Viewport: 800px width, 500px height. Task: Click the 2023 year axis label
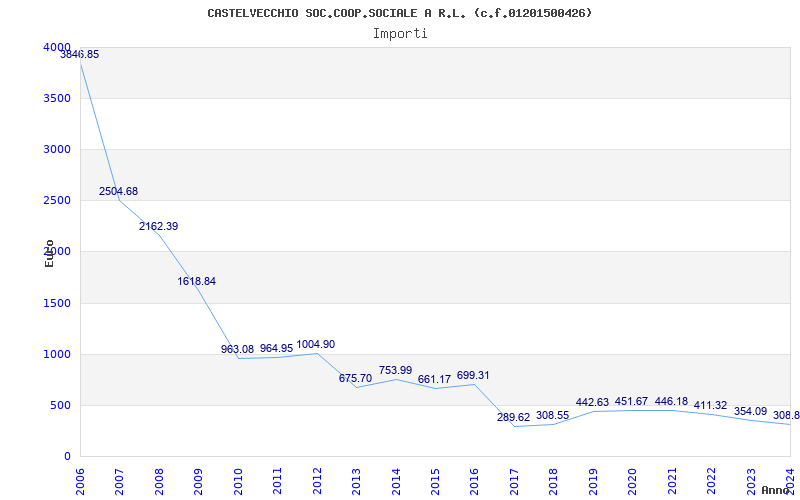pyautogui.click(x=751, y=482)
